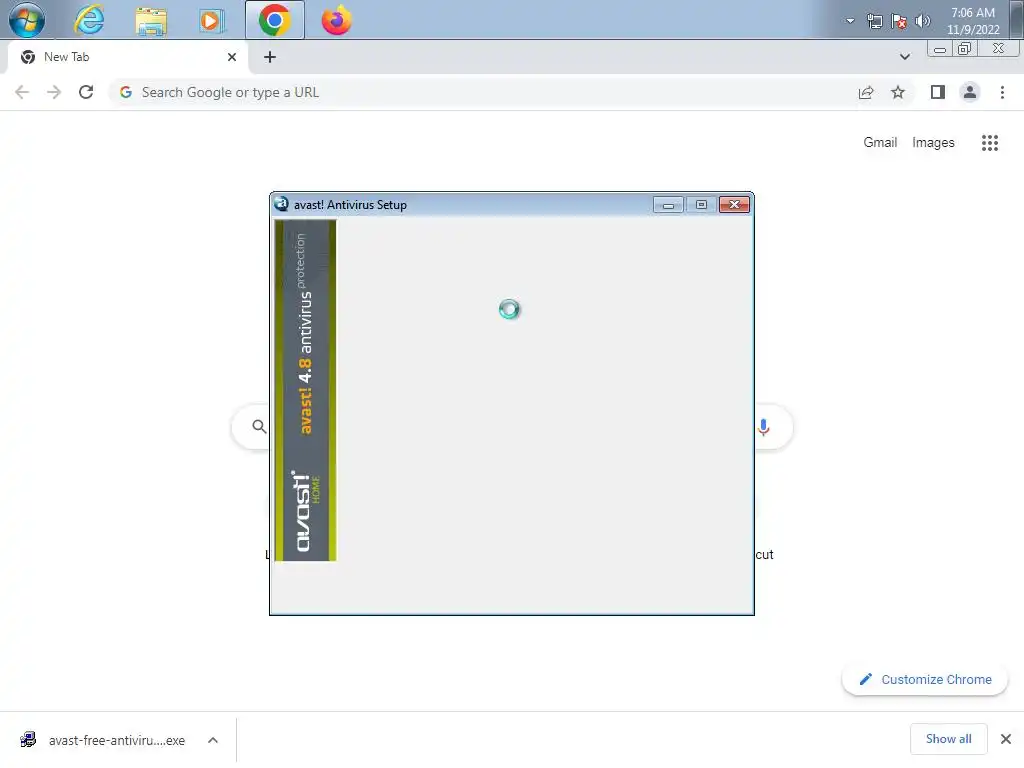1024x768 pixels.
Task: Launch Firefox from the taskbar
Action: click(336, 20)
